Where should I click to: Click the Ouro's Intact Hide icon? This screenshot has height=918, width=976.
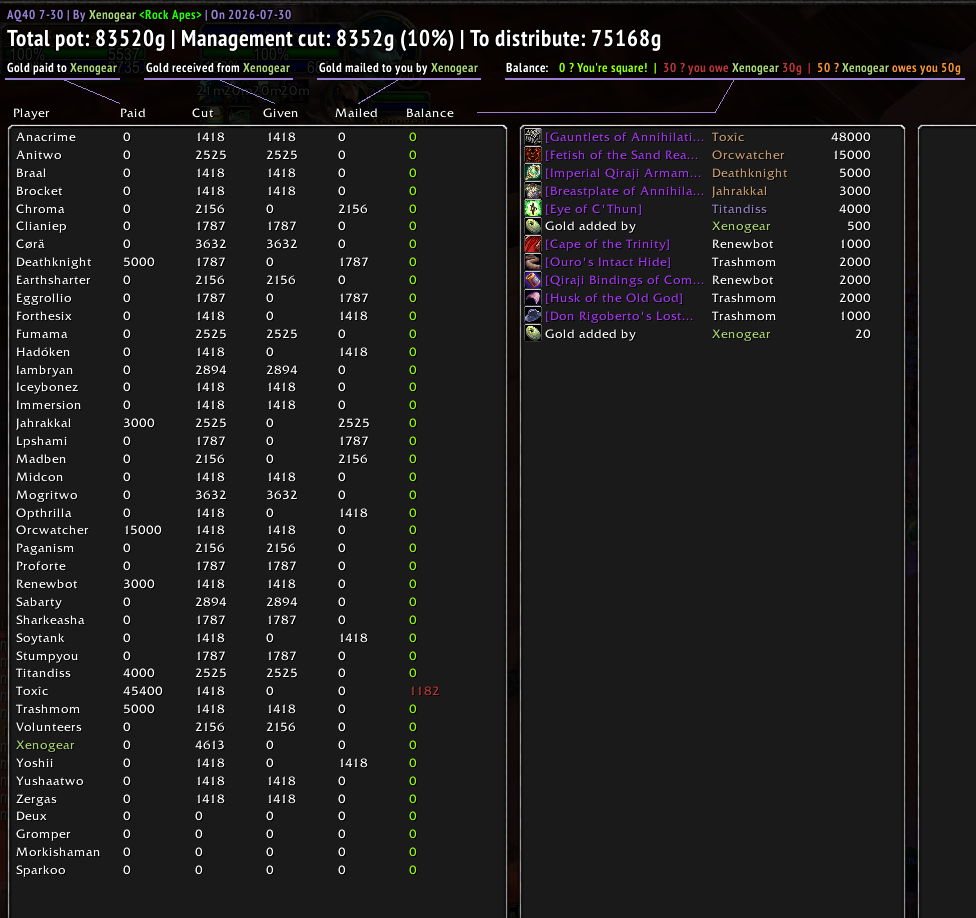point(533,262)
